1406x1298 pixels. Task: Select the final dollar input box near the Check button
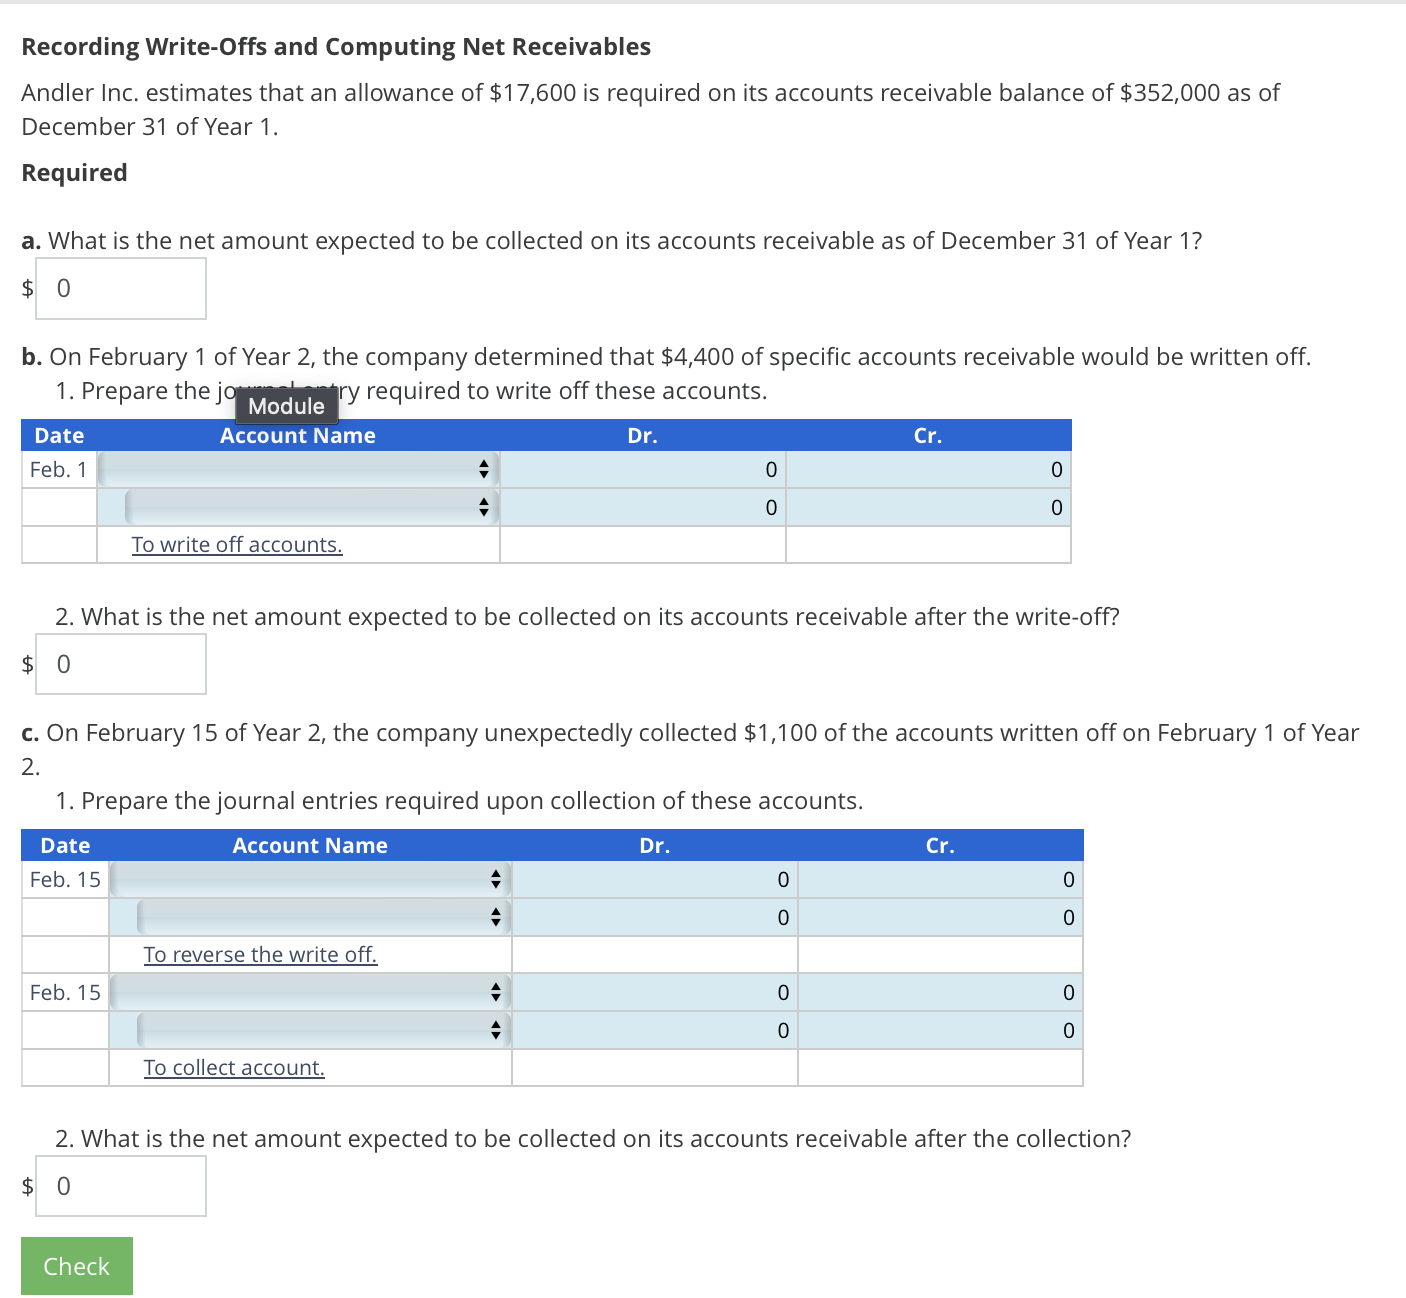click(x=120, y=1186)
